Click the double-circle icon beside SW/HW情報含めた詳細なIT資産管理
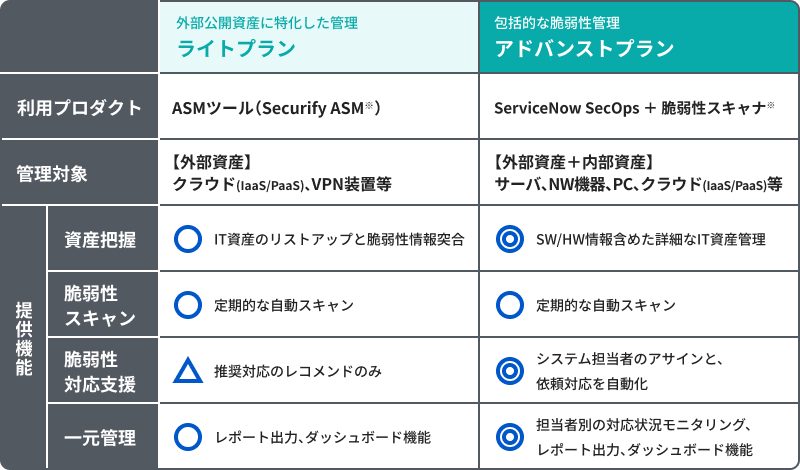This screenshot has height=470, width=800. pos(510,239)
